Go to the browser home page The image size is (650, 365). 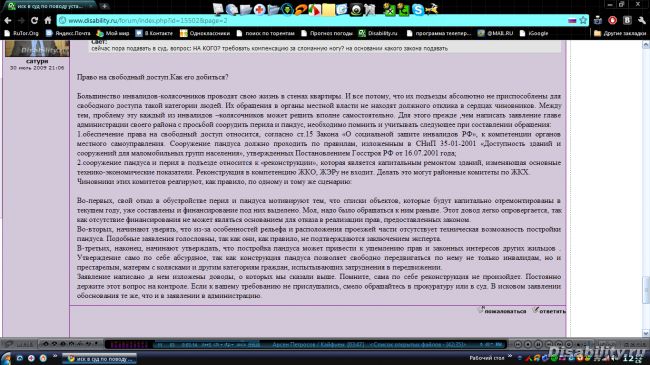[48, 20]
